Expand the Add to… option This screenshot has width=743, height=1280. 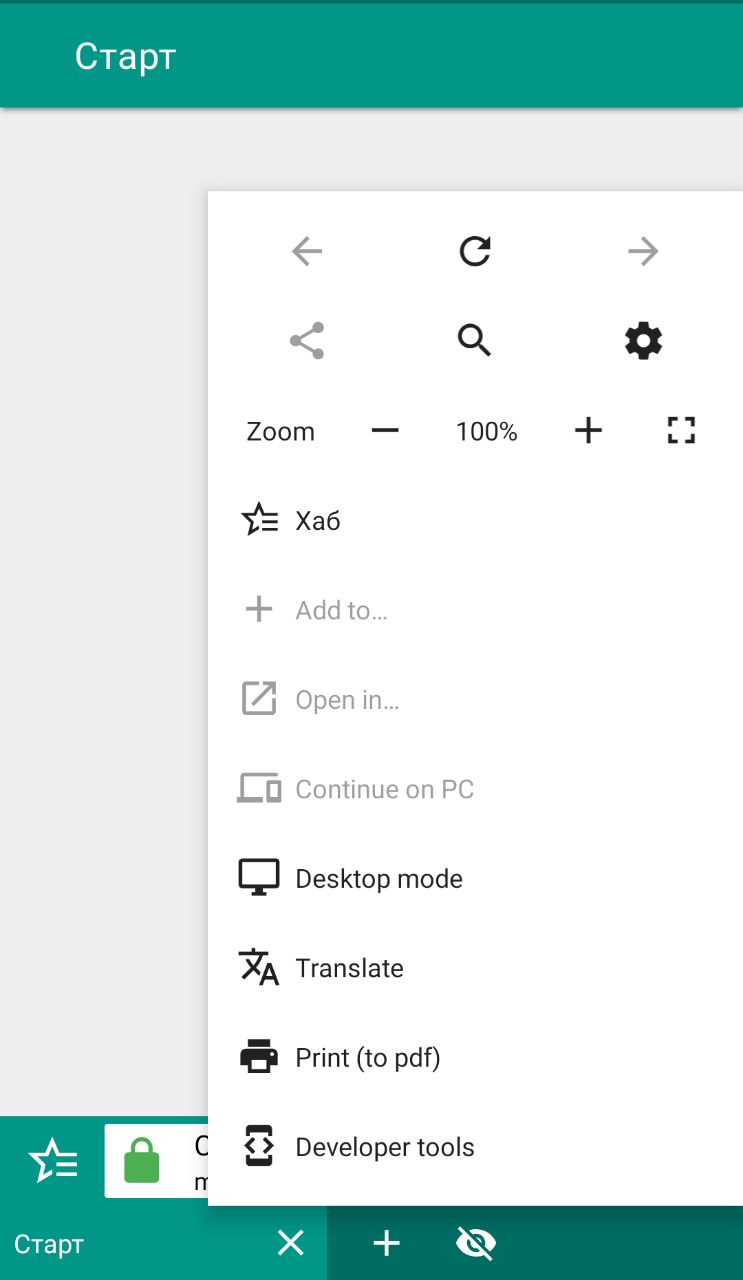pos(475,610)
